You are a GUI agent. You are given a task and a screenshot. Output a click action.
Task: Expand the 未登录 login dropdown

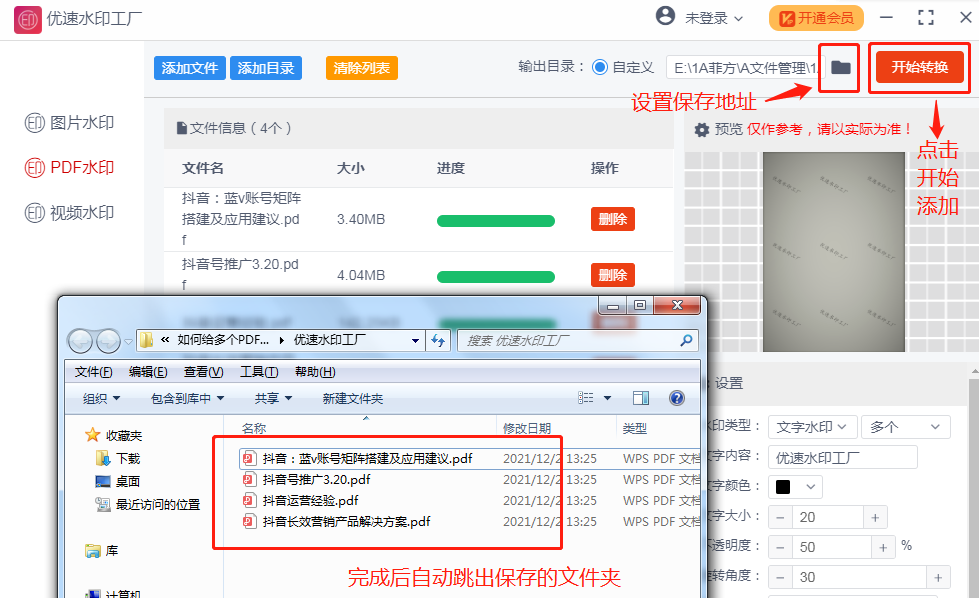tap(714, 18)
